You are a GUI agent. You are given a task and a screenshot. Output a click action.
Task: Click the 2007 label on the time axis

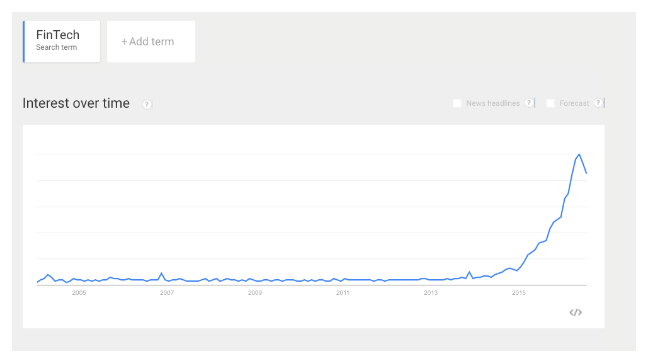click(x=167, y=293)
